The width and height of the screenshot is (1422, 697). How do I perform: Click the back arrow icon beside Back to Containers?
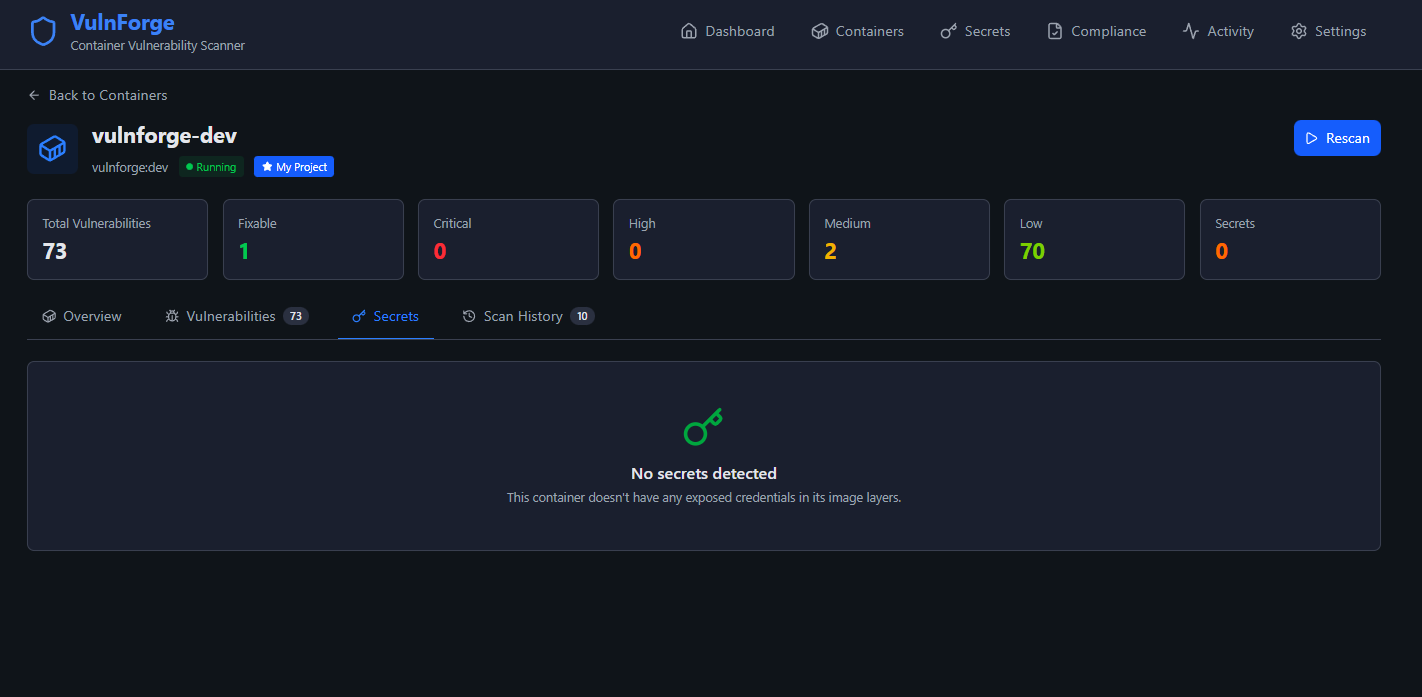pos(34,95)
